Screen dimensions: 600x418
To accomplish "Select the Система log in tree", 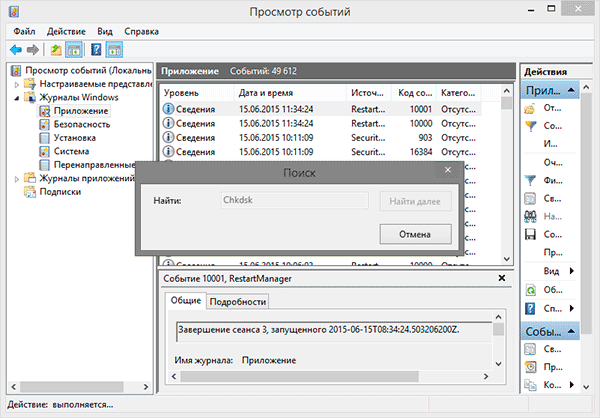I will [67, 151].
